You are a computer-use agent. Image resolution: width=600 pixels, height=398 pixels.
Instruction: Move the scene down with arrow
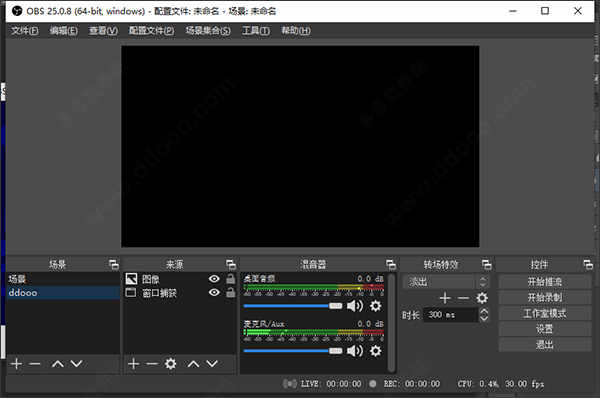point(77,364)
